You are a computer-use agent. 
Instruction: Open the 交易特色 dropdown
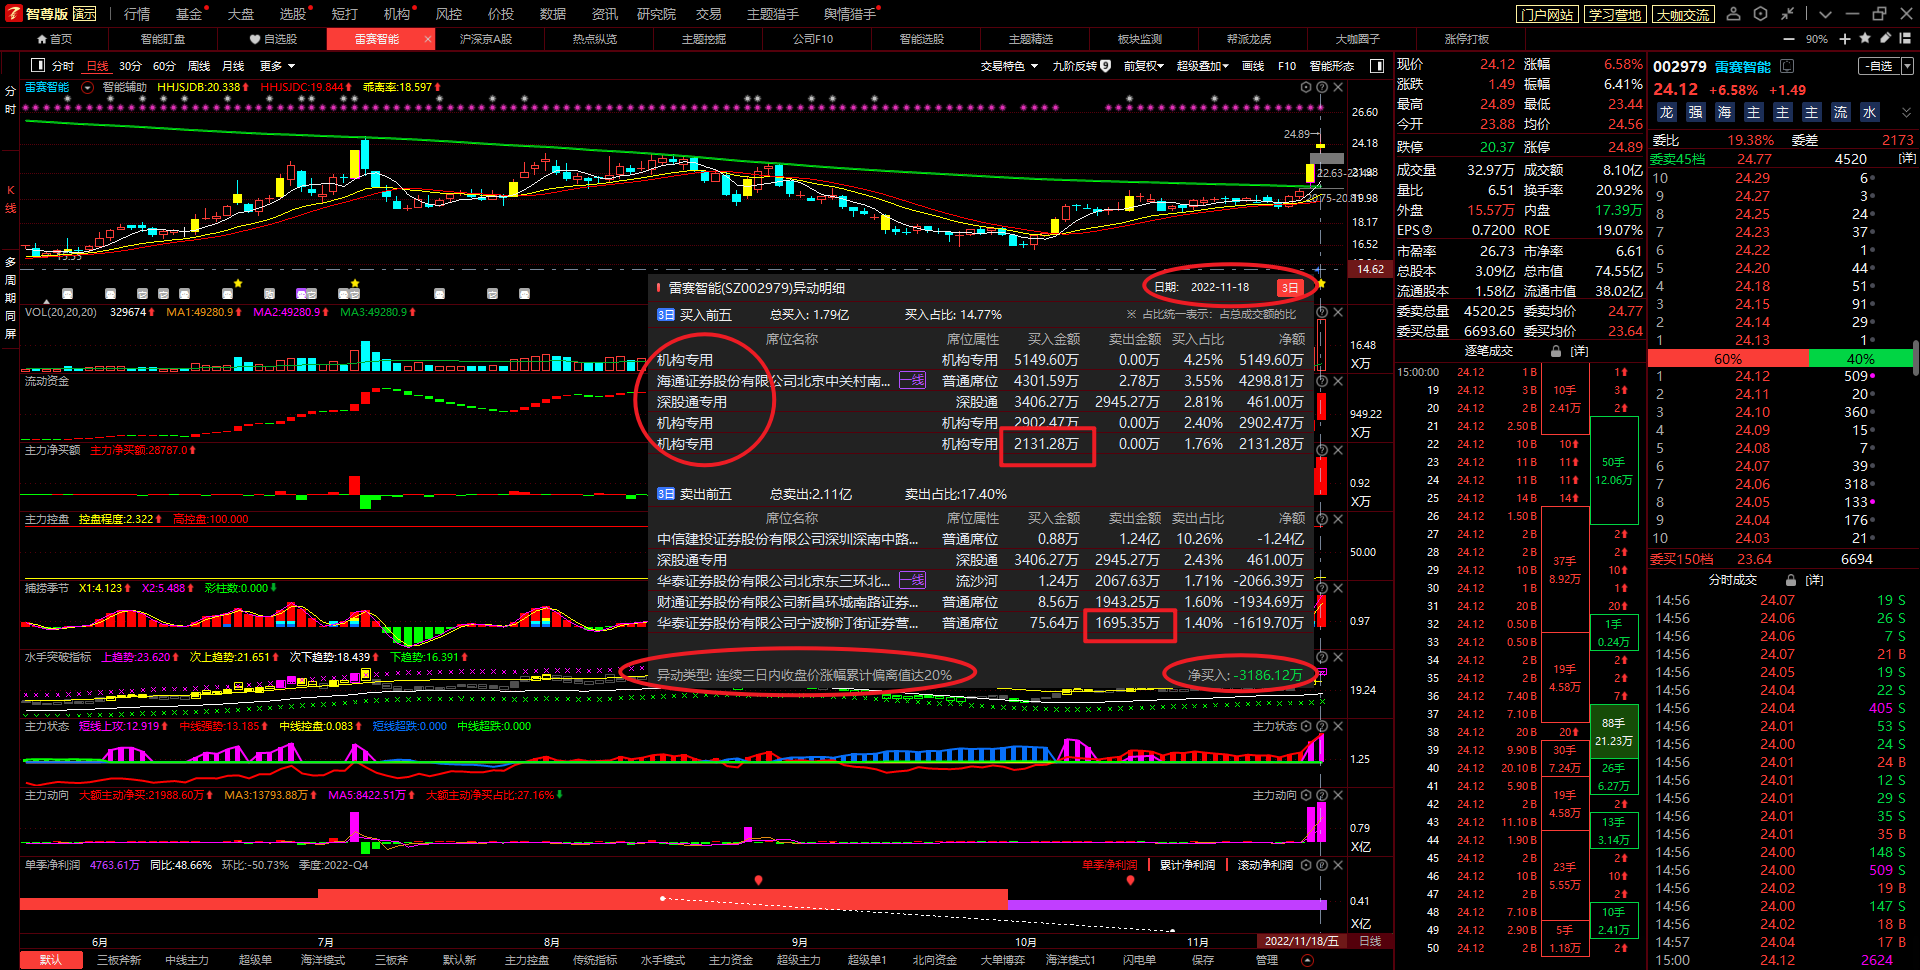click(x=1009, y=66)
